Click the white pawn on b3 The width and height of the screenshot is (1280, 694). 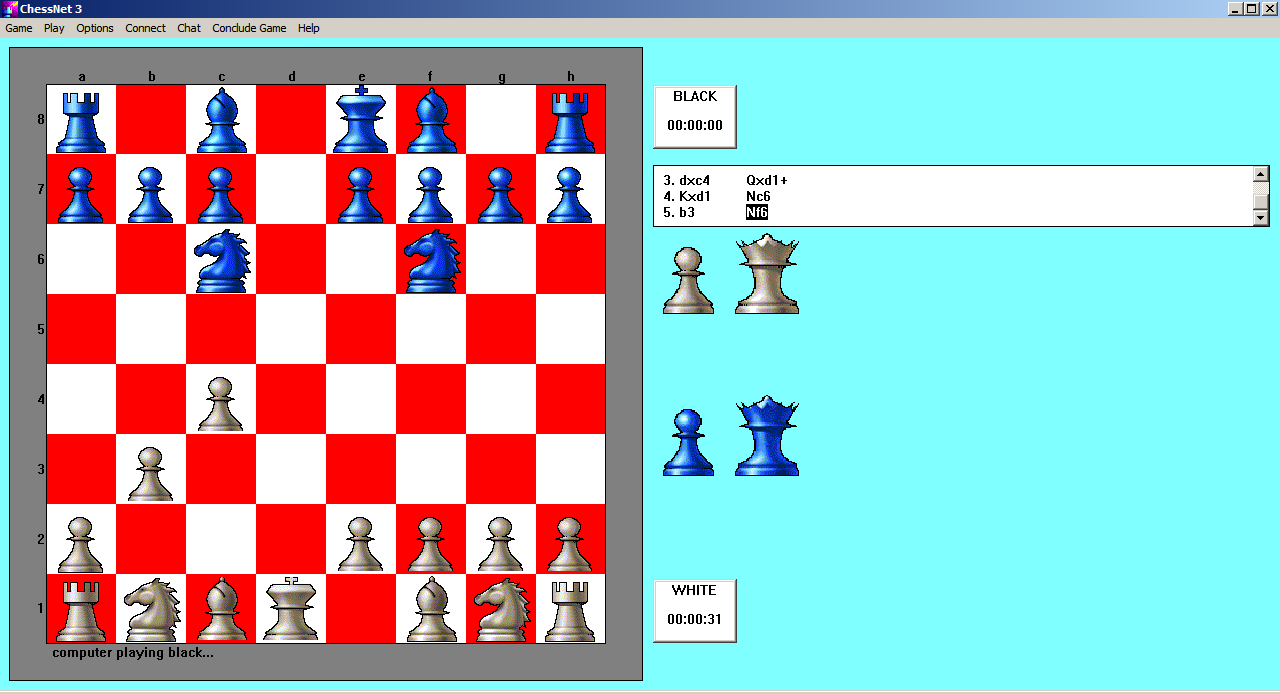click(151, 472)
